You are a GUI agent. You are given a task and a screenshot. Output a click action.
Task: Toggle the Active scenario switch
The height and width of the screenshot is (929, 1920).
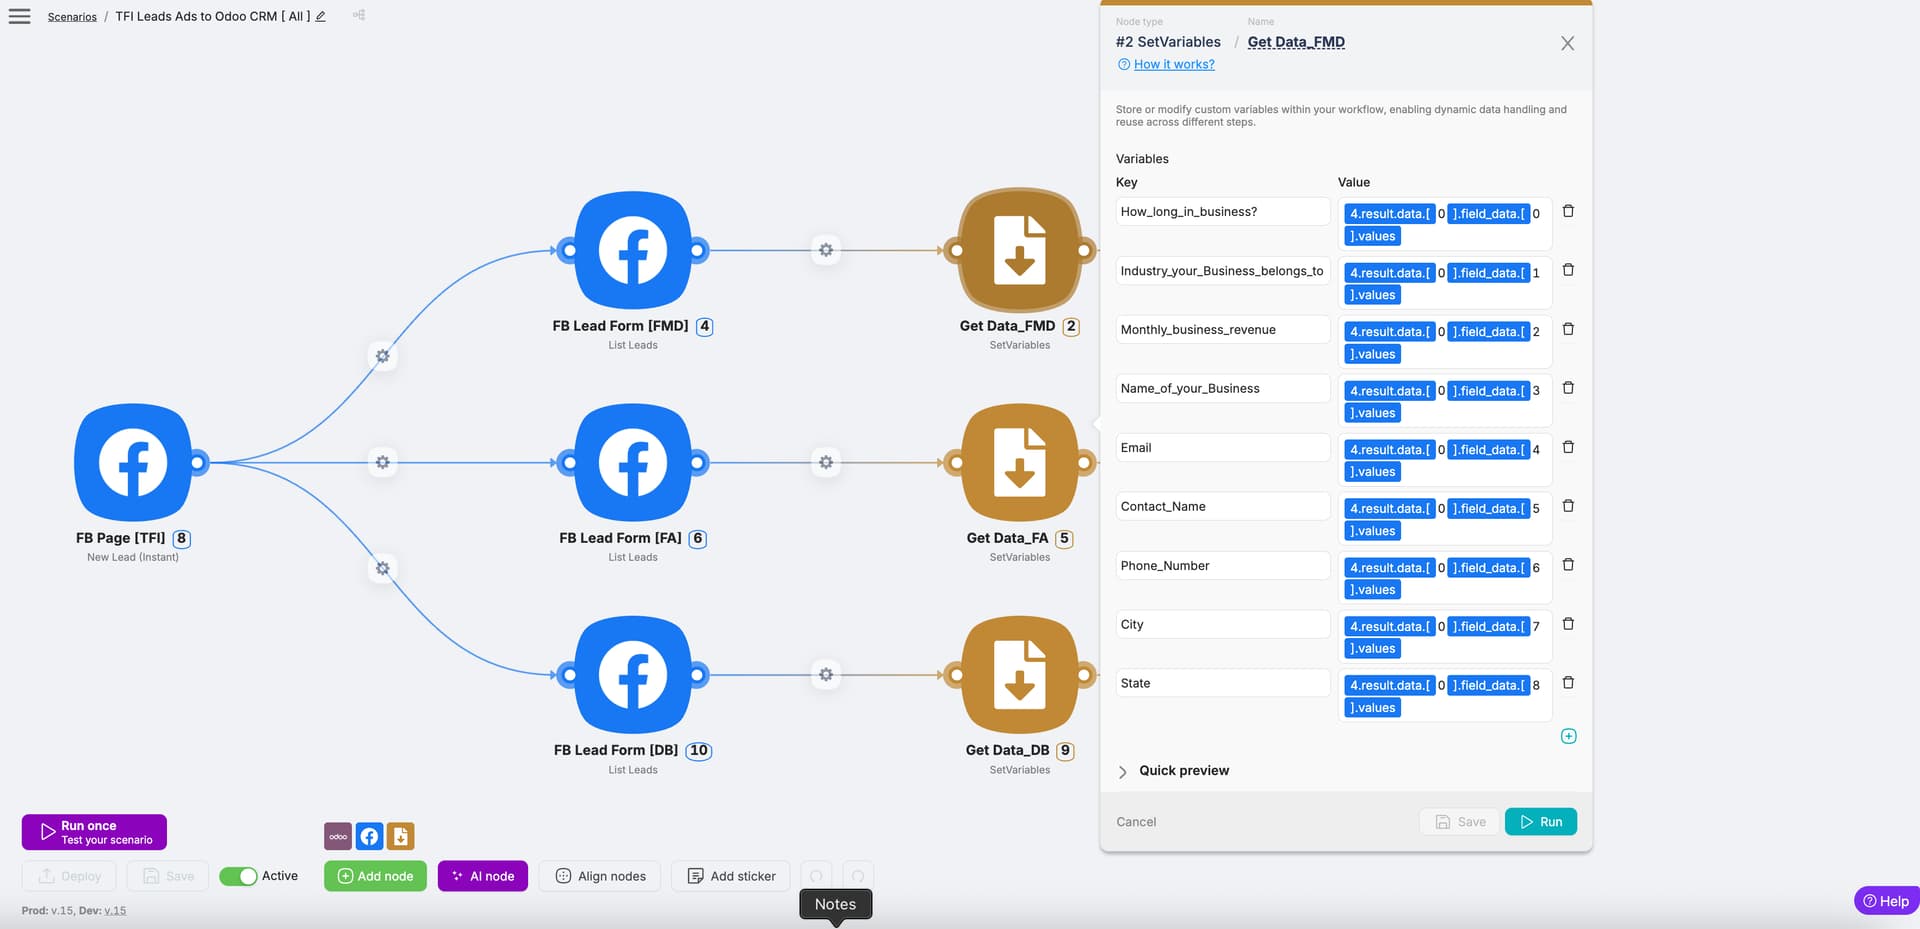pyautogui.click(x=238, y=876)
